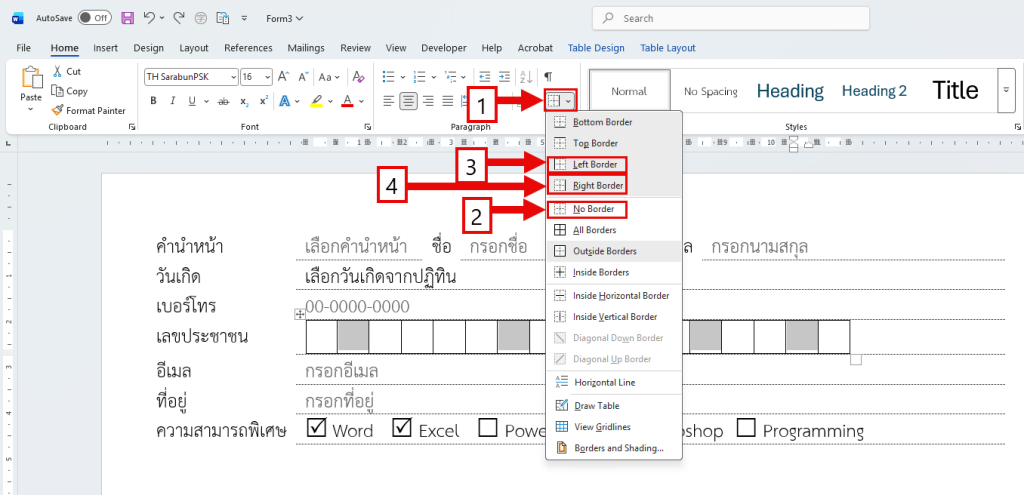Increase font size with the large A icon
The height and width of the screenshot is (495, 1024).
[x=283, y=76]
